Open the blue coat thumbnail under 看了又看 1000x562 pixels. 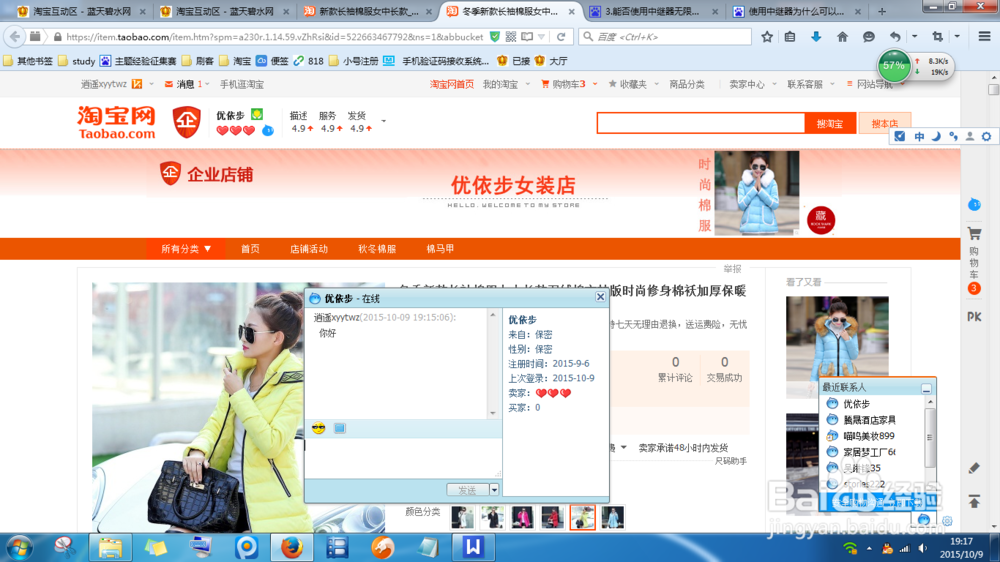coord(837,346)
